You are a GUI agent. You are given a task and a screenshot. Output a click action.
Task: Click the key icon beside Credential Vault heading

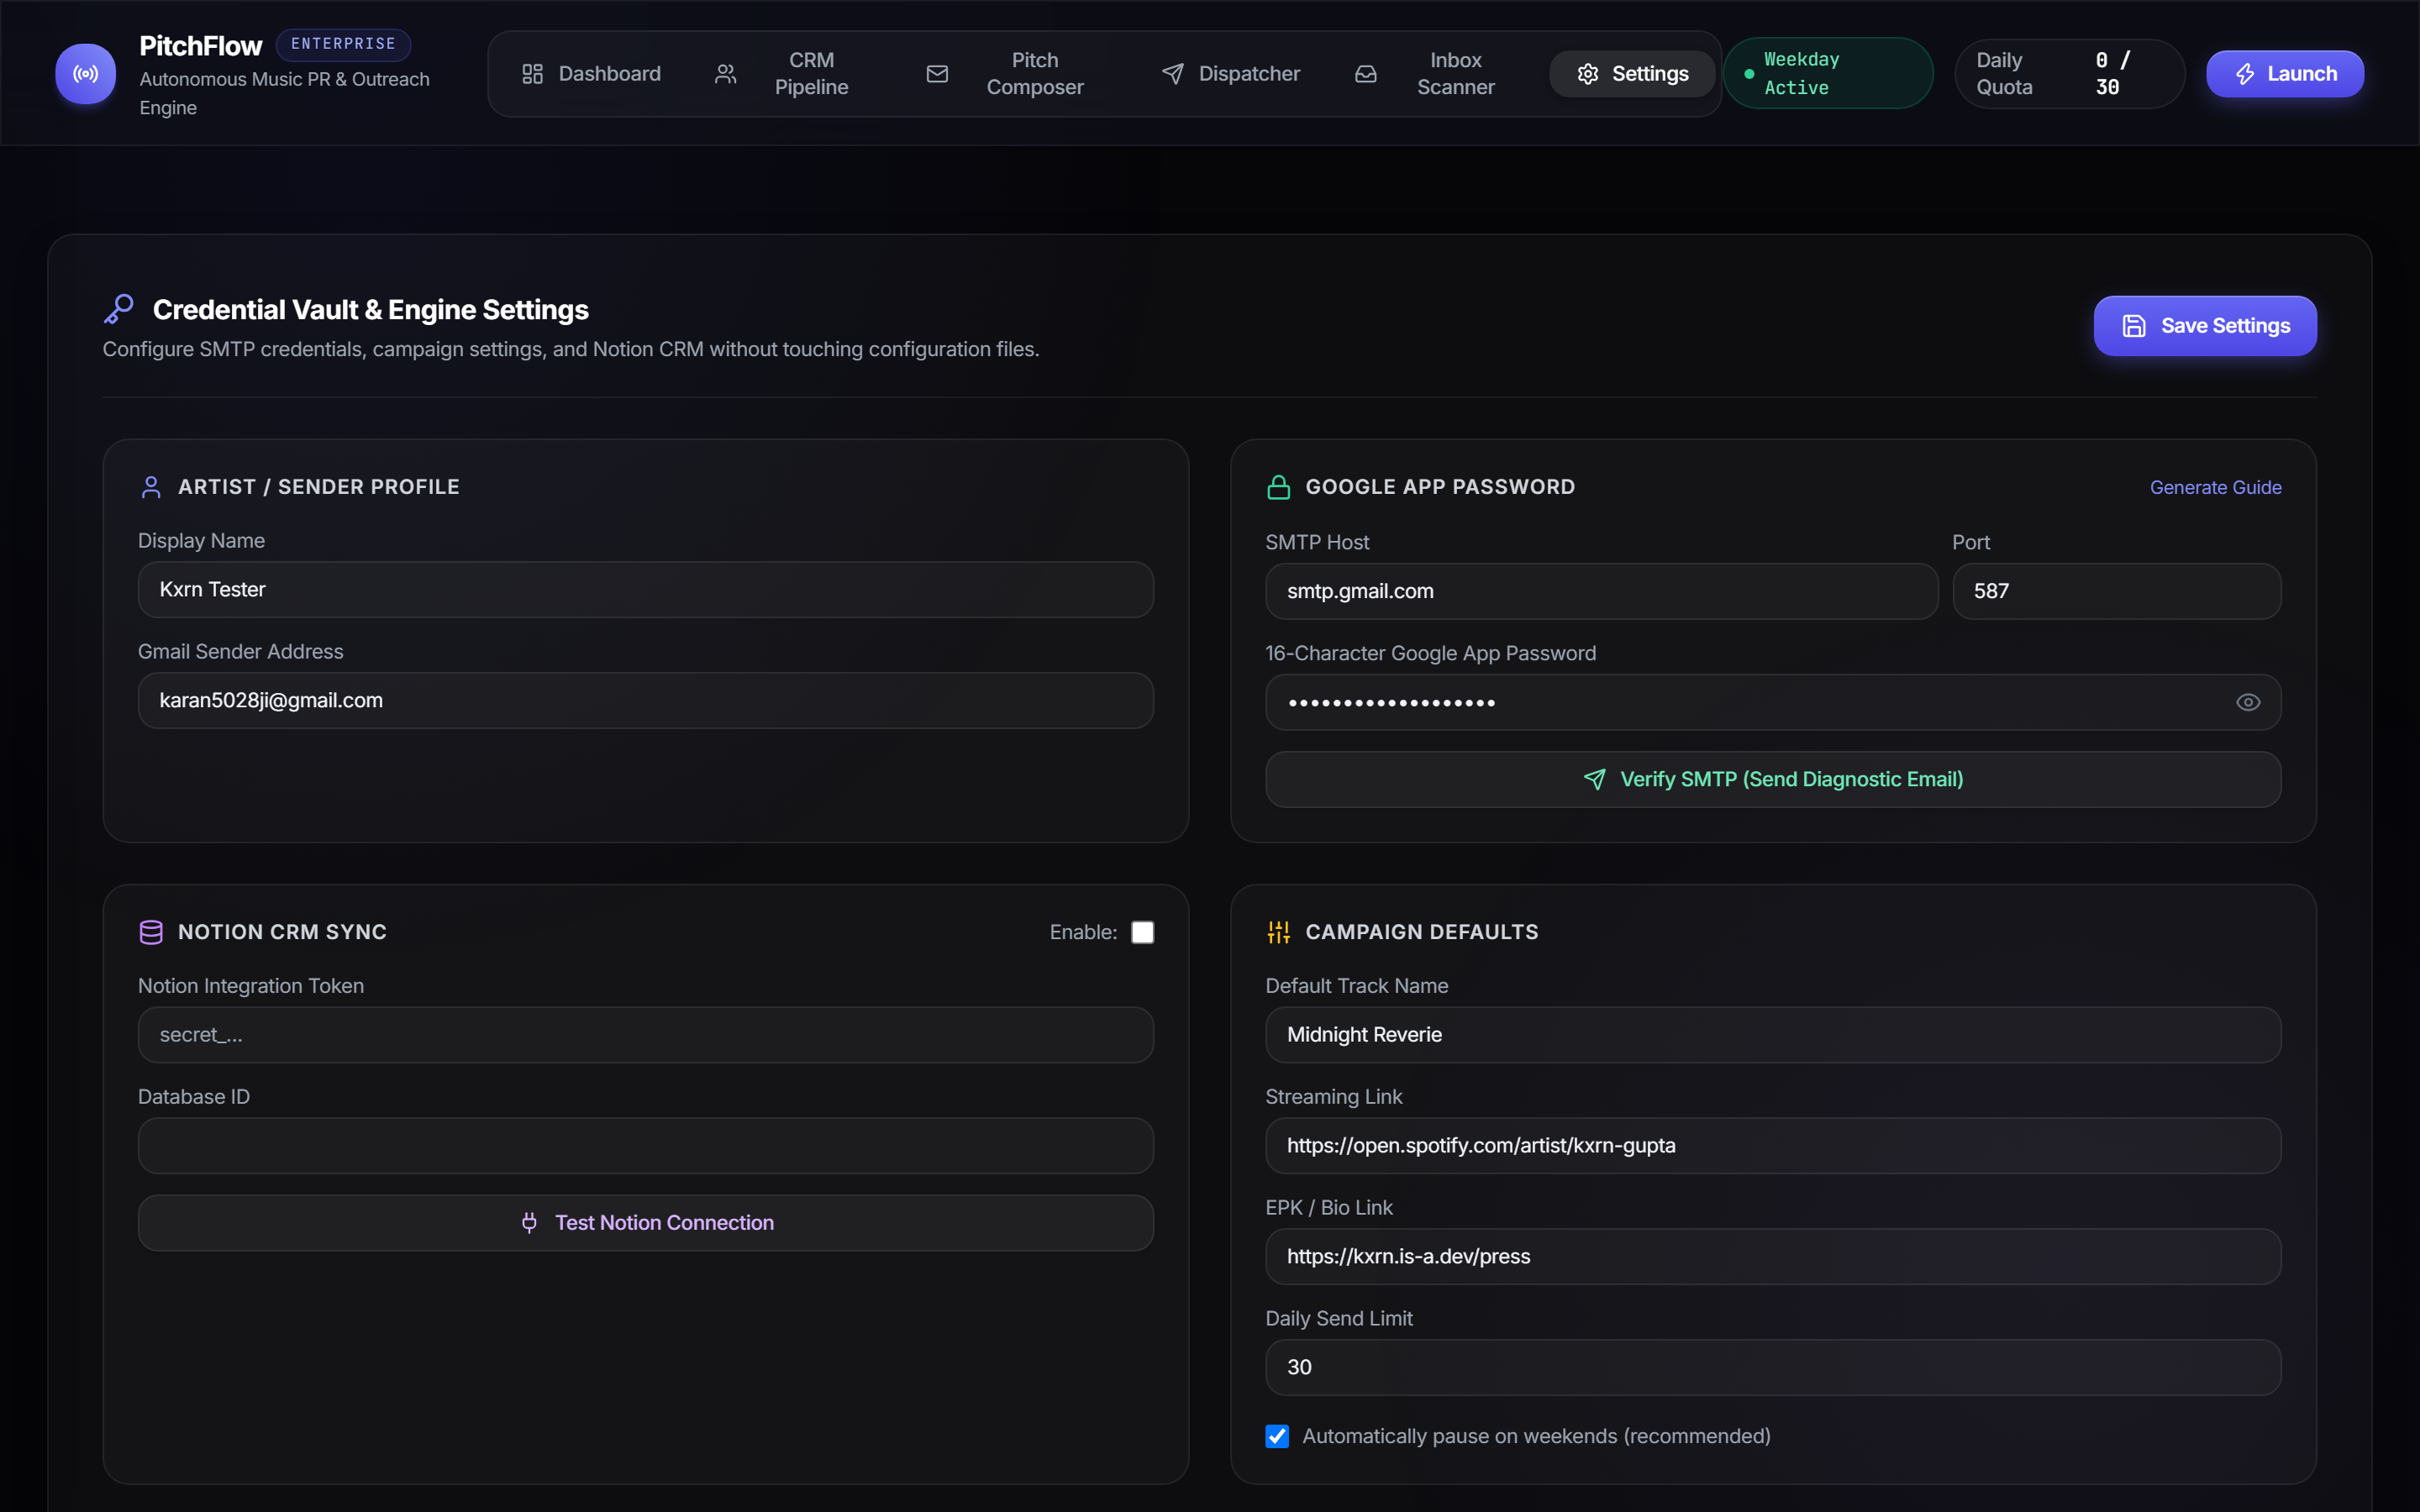point(119,309)
